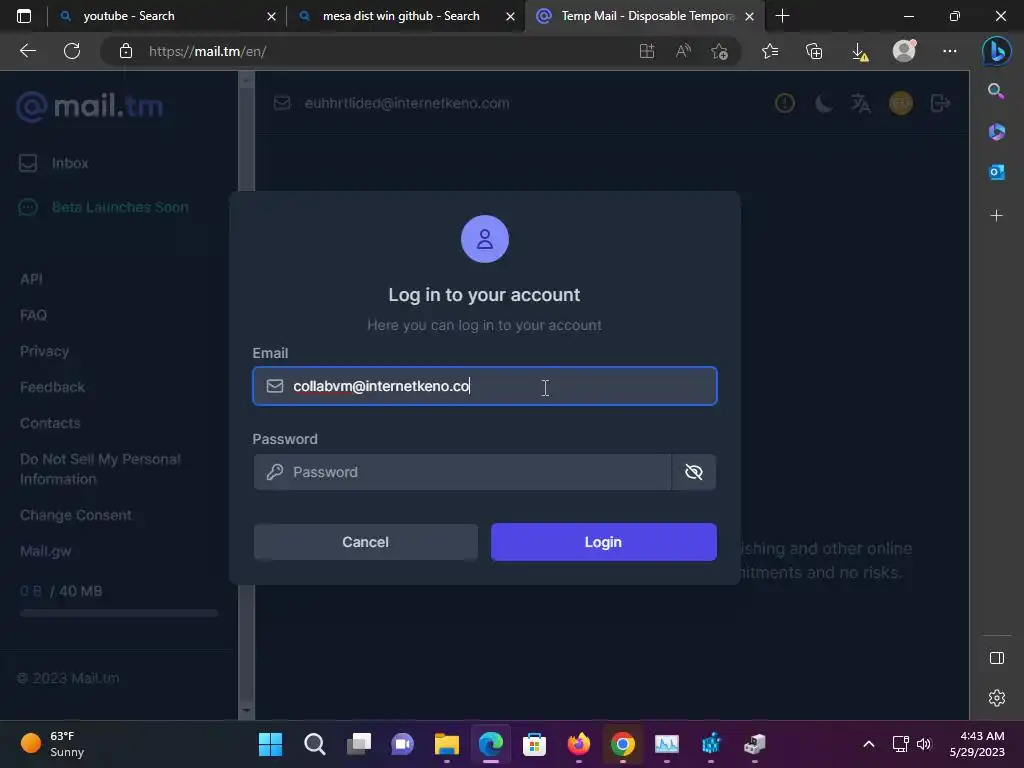The image size is (1024, 768).
Task: Select the Temp Mail browser tab
Action: coord(647,16)
